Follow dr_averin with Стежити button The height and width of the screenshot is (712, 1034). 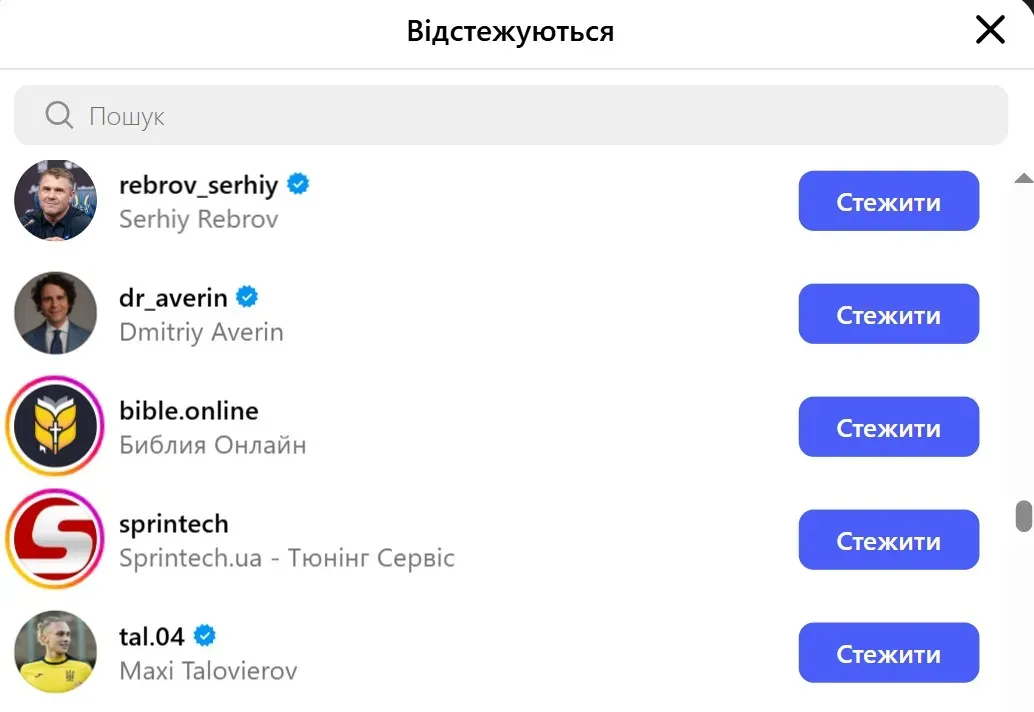[x=888, y=315]
